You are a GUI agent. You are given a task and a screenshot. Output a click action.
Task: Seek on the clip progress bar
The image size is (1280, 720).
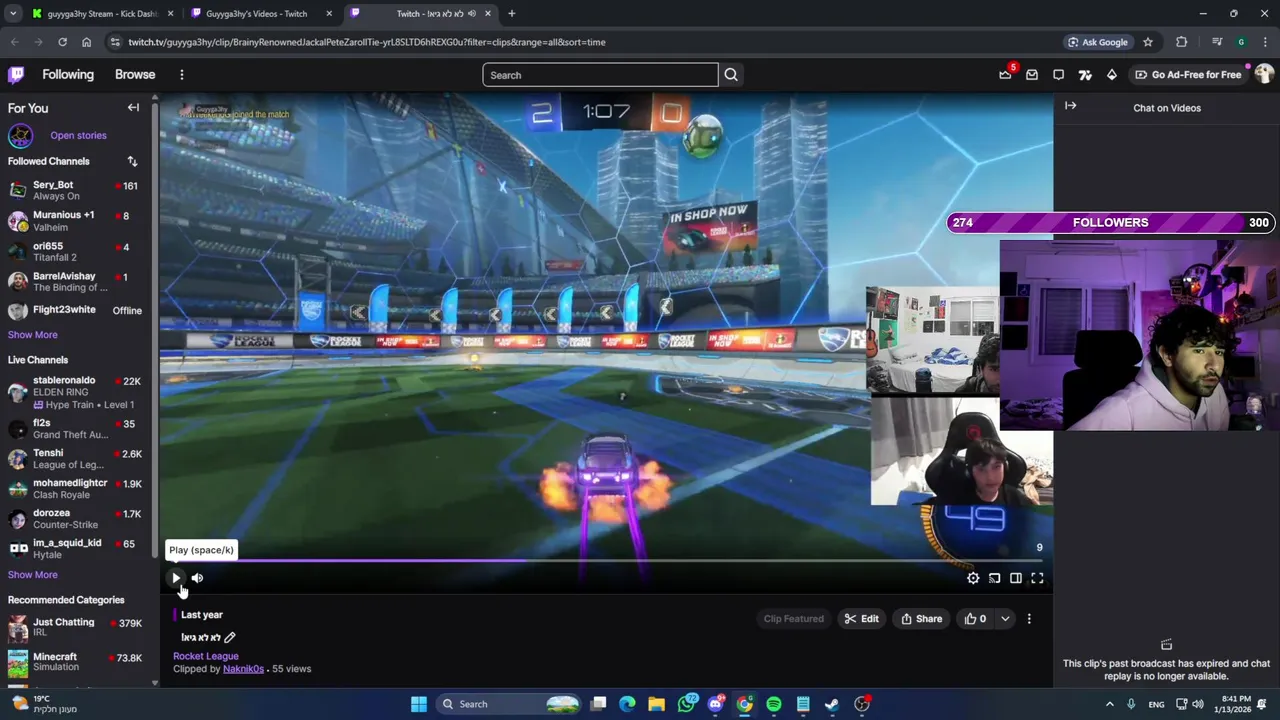[x=606, y=561]
